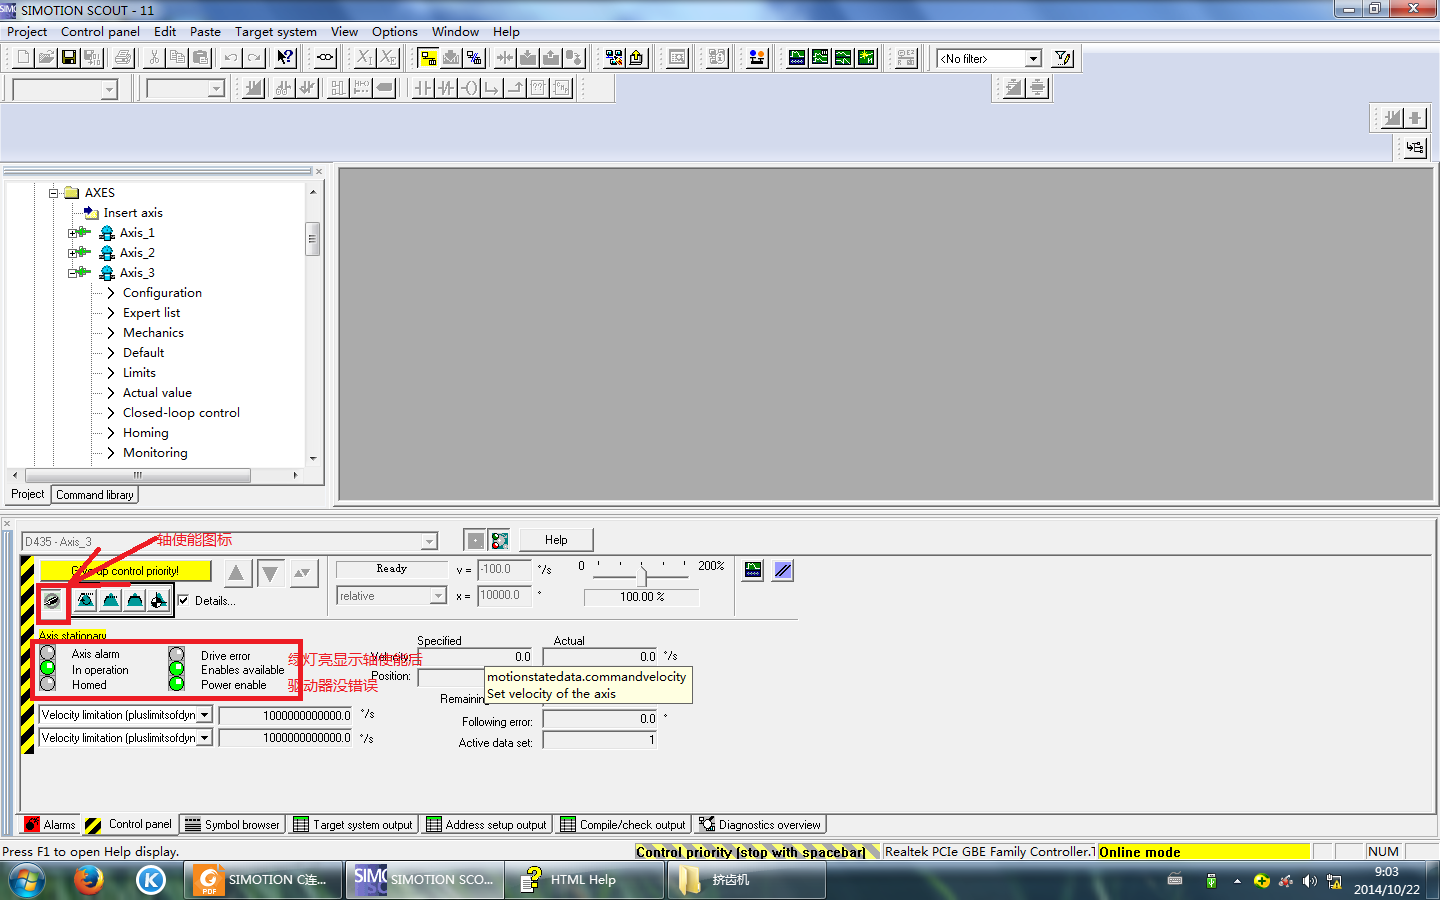Switch to the Compile/check output tab
1440x900 pixels.
click(x=623, y=825)
